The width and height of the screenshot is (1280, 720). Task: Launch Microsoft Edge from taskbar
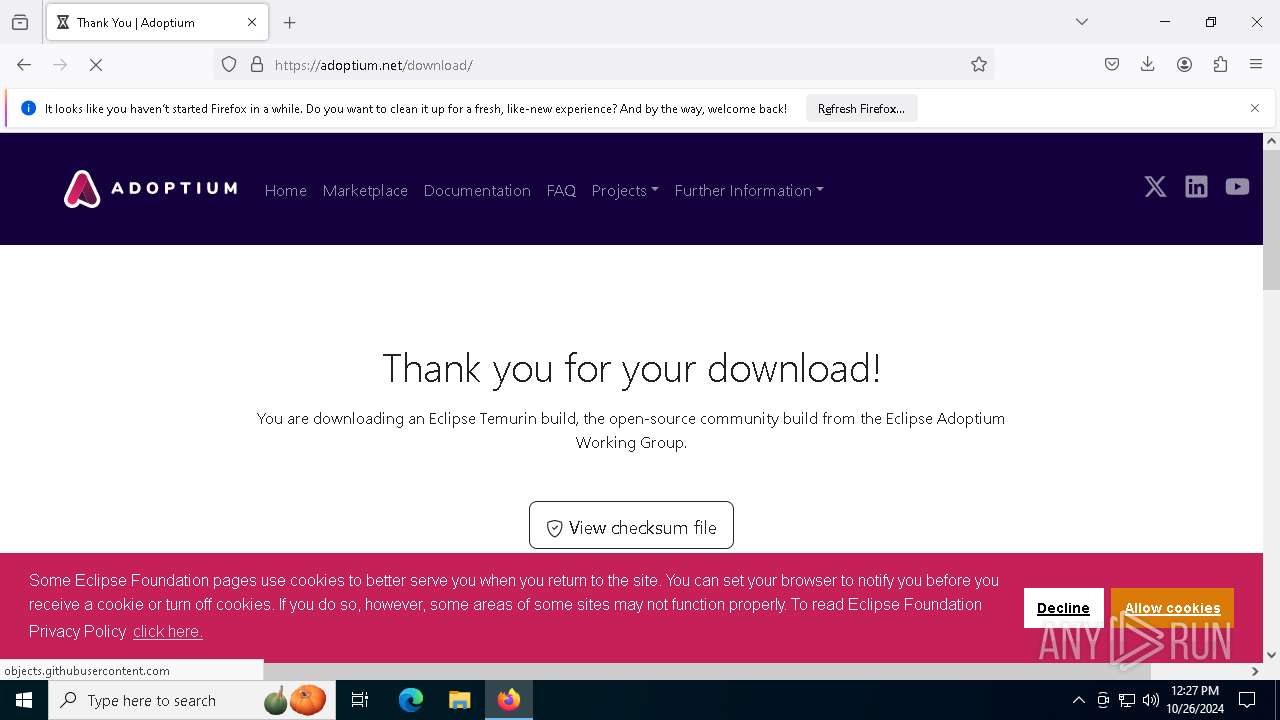click(x=411, y=700)
